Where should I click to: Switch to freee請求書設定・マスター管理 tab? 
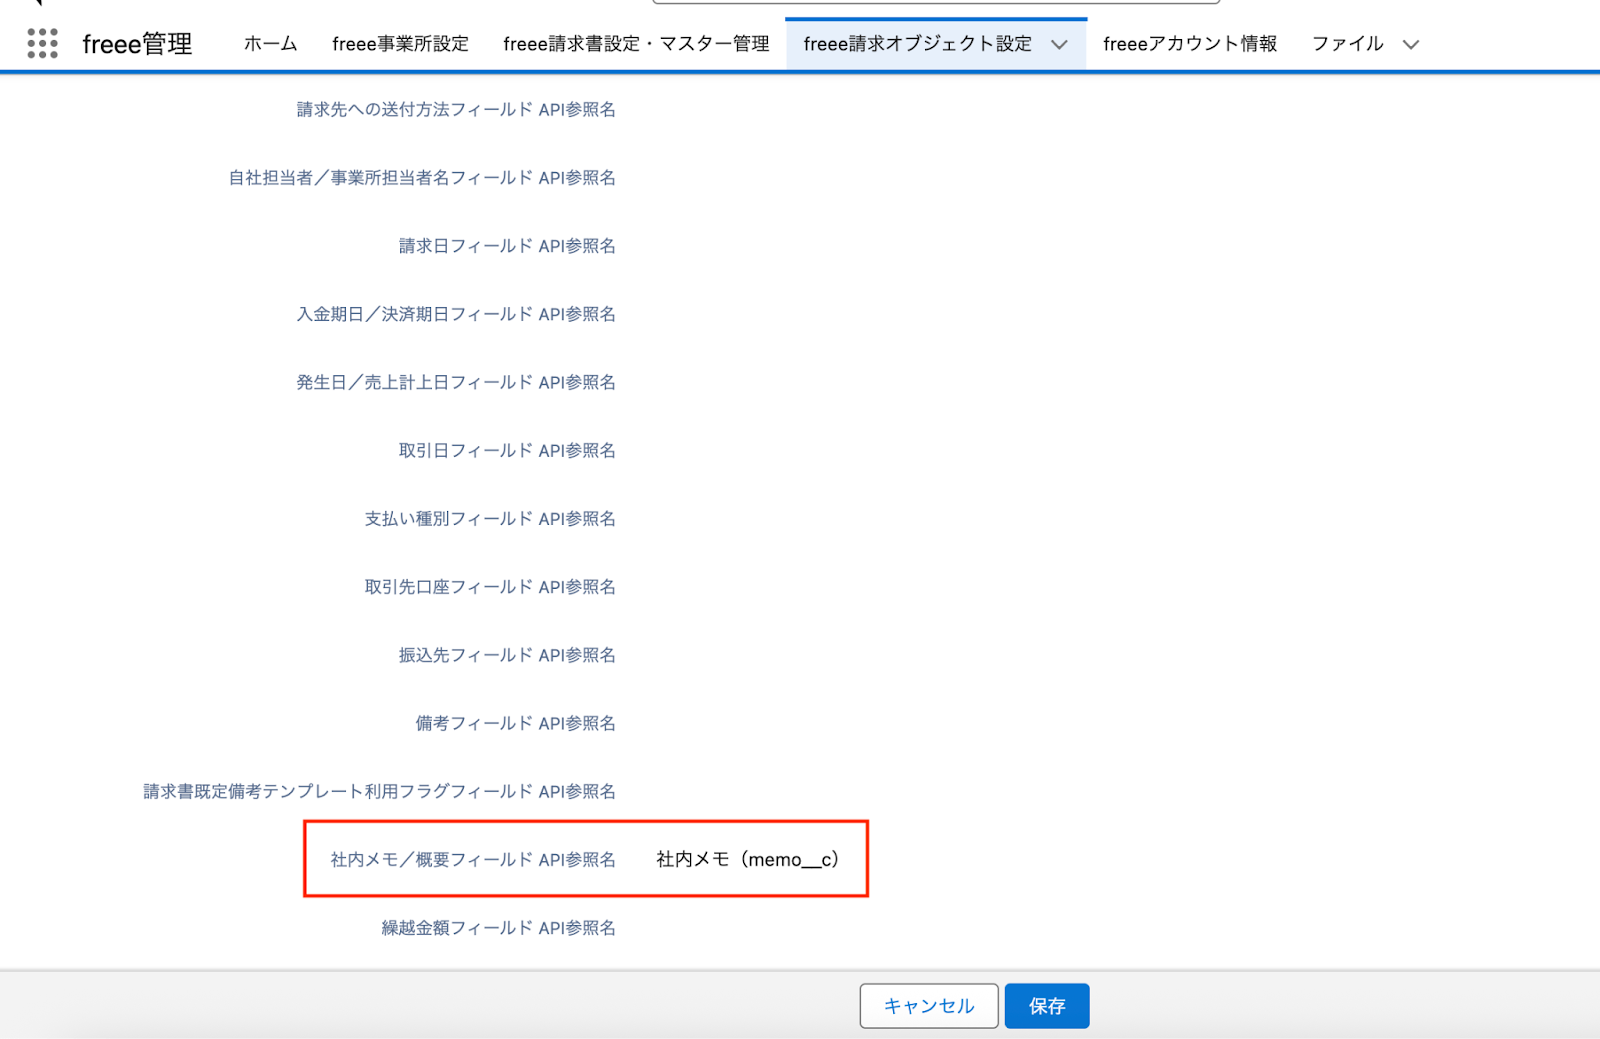[636, 44]
